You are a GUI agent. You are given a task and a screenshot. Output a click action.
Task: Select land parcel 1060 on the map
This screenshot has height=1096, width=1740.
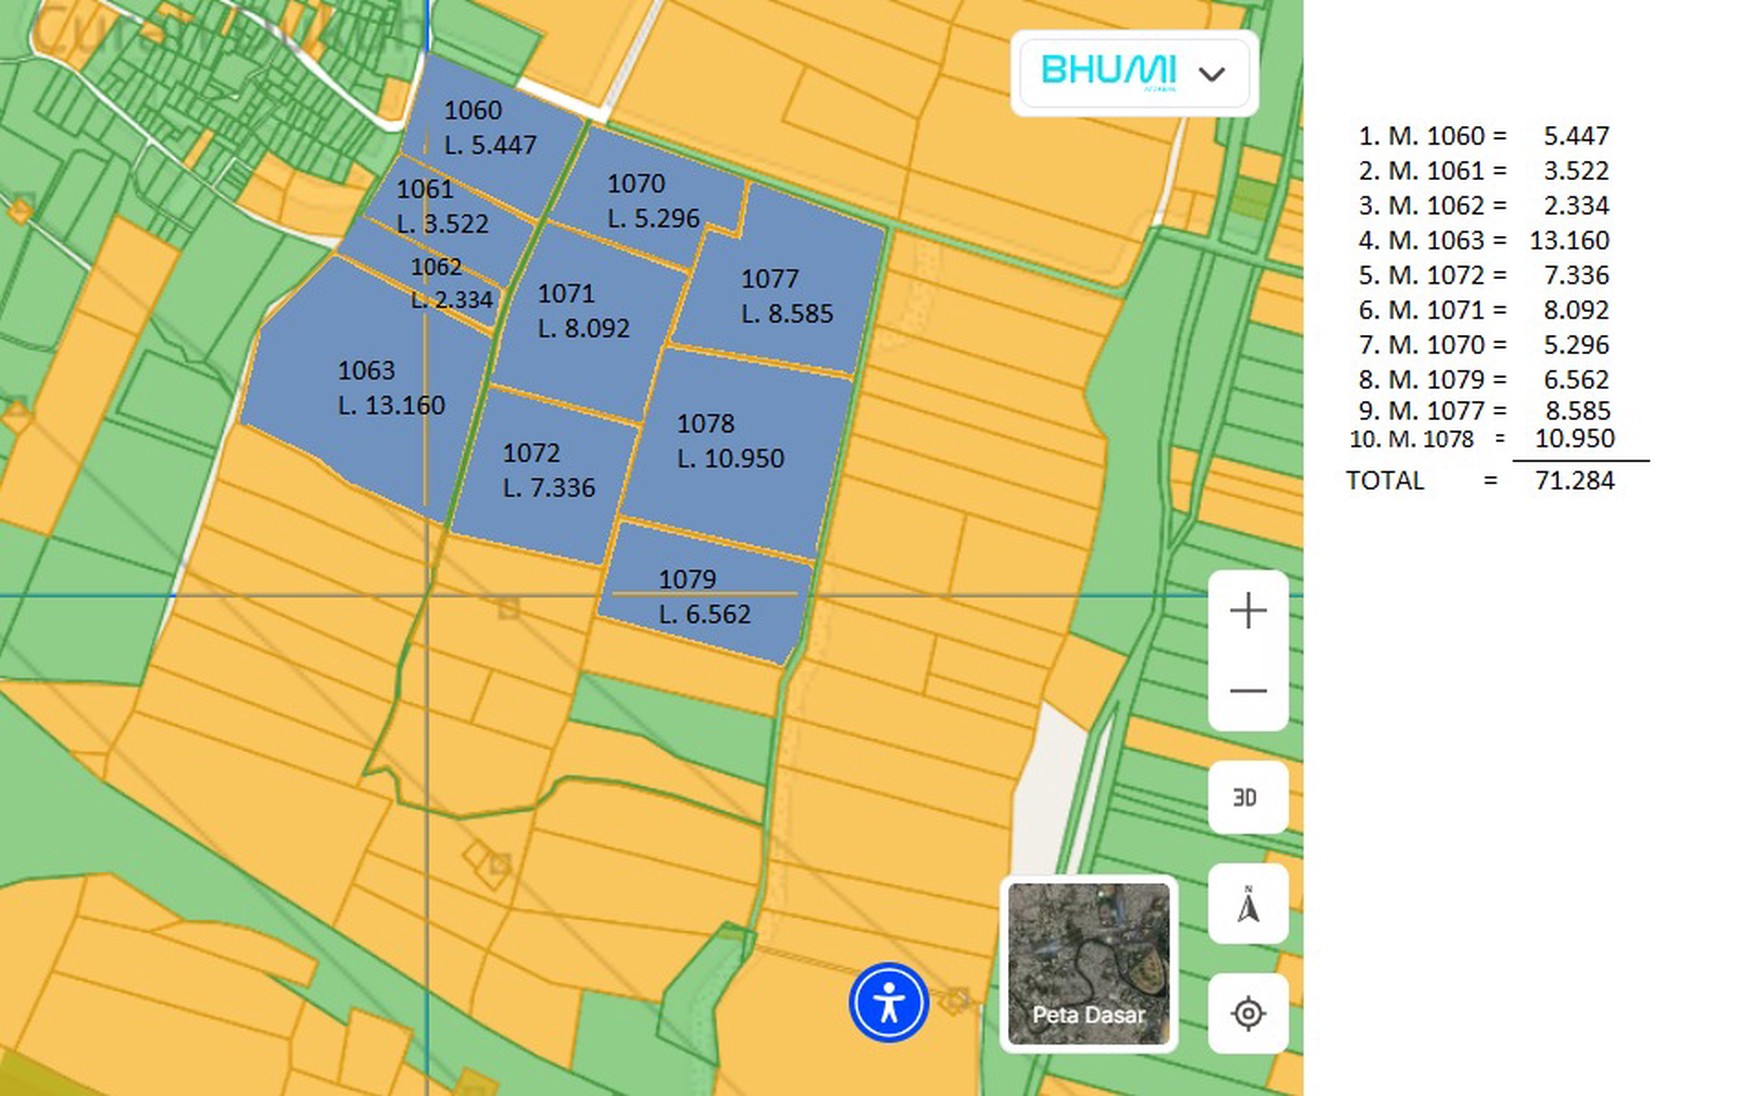pyautogui.click(x=489, y=127)
